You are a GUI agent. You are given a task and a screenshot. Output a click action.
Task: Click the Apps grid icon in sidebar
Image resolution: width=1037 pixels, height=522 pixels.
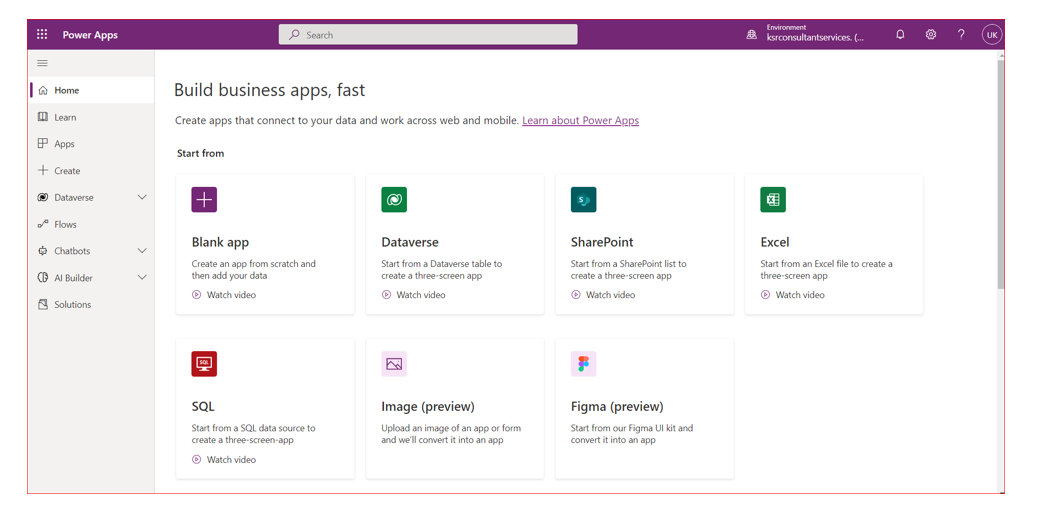[43, 143]
